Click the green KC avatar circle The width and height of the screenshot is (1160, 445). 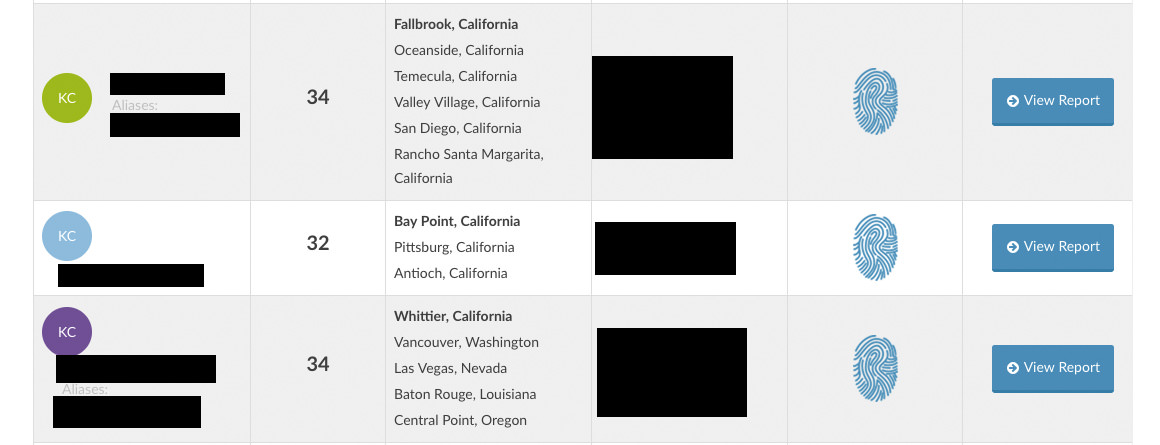point(67,98)
